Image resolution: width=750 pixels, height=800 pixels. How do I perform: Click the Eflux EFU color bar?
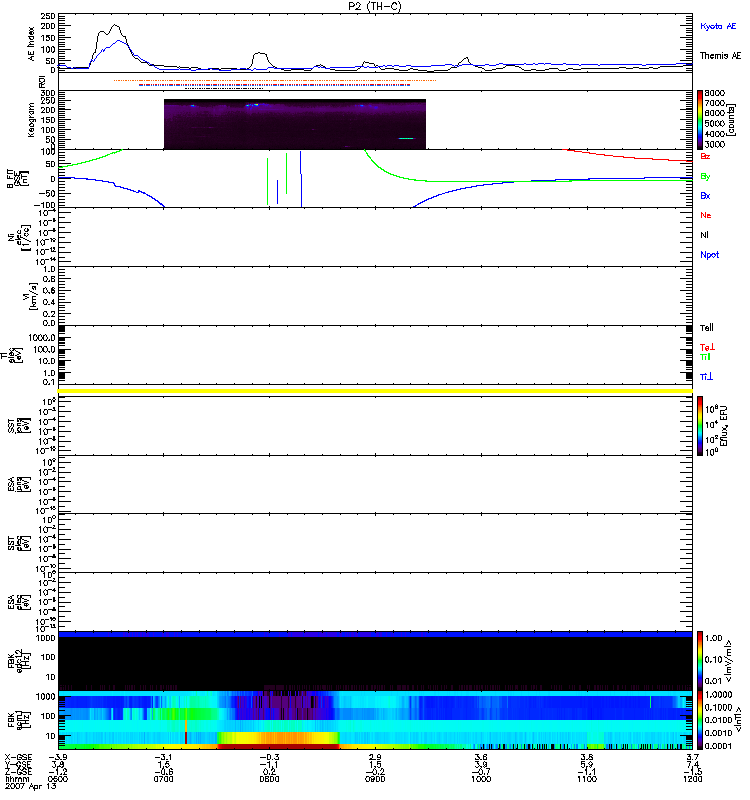pos(700,426)
